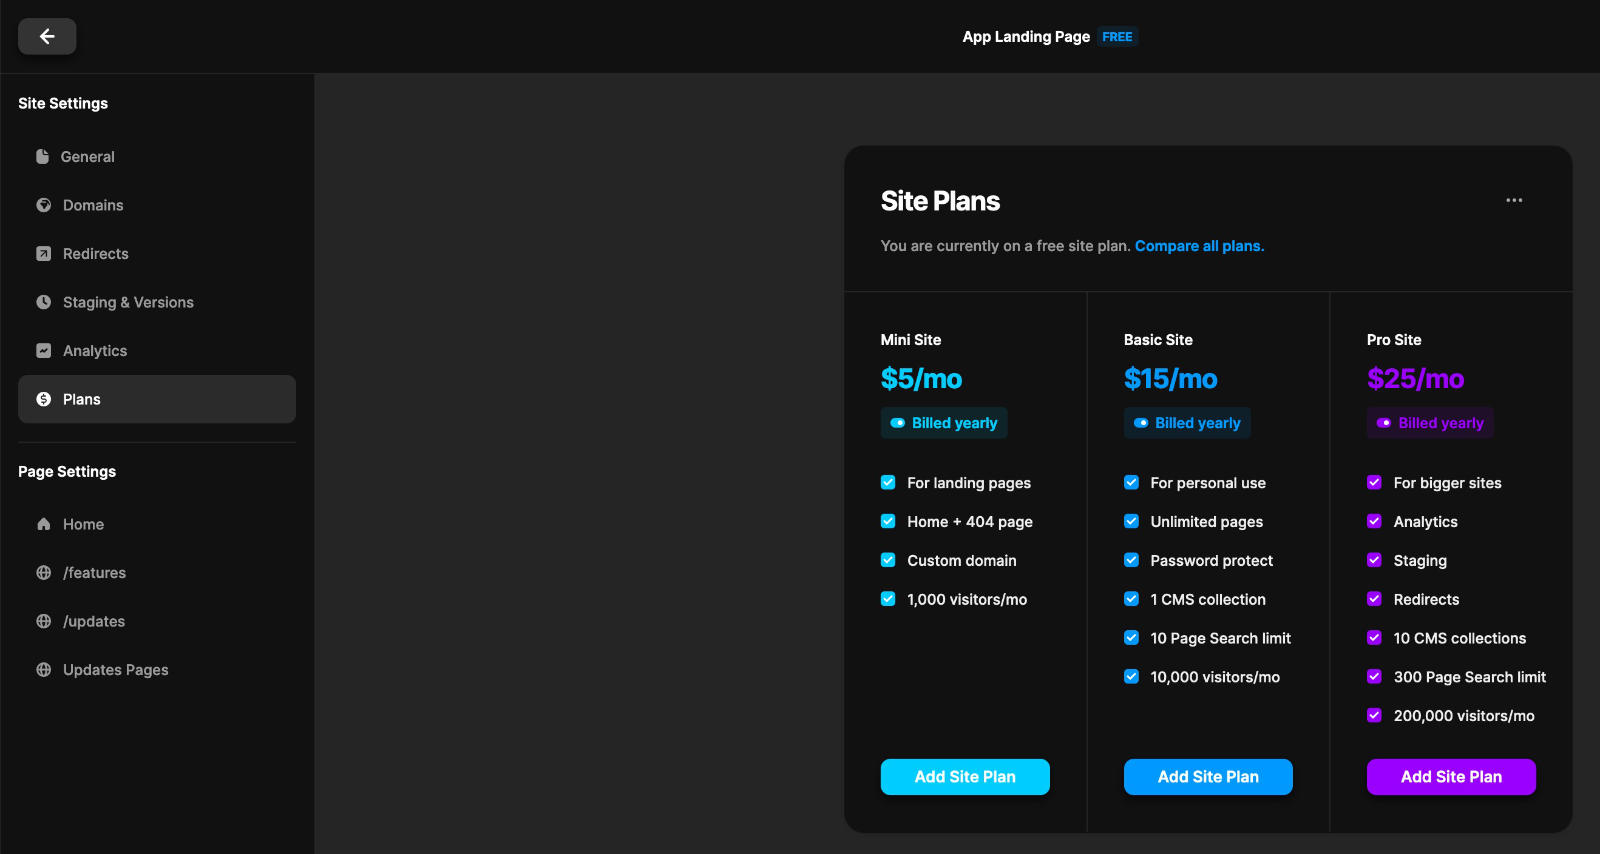Open General site settings
The height and width of the screenshot is (854, 1600).
[157, 157]
